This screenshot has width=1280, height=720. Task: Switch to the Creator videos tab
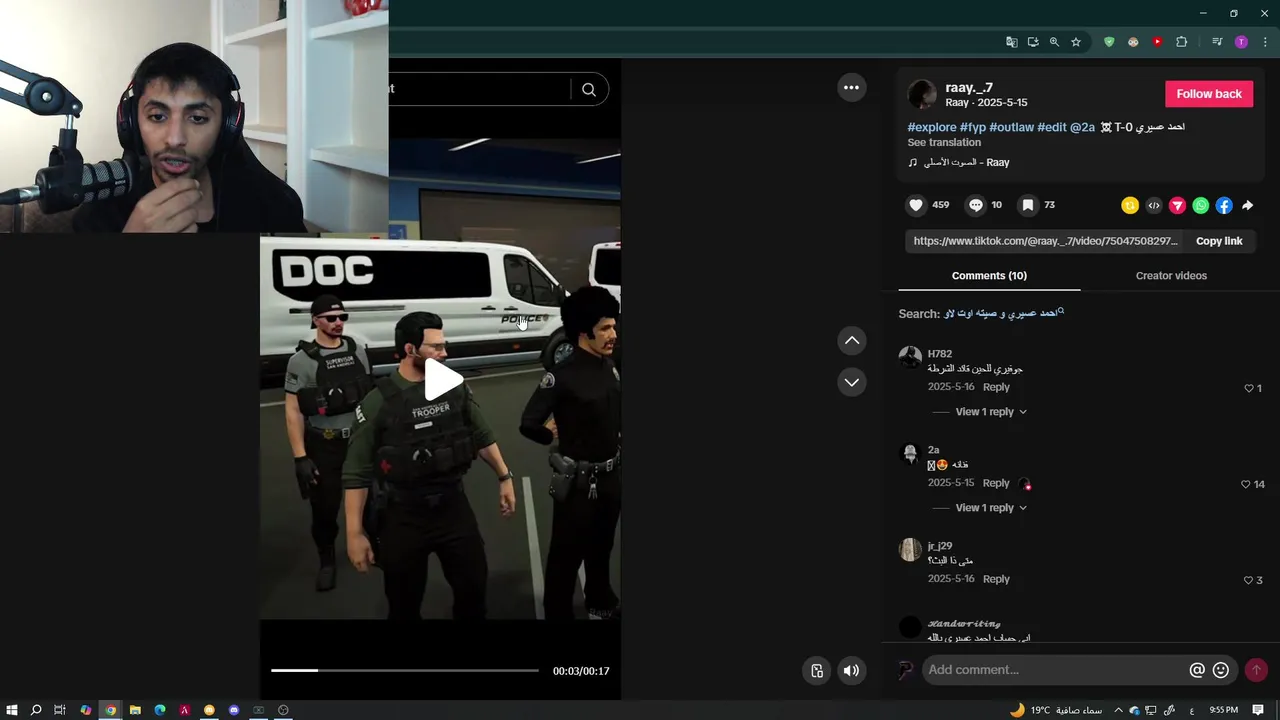[x=1171, y=276]
